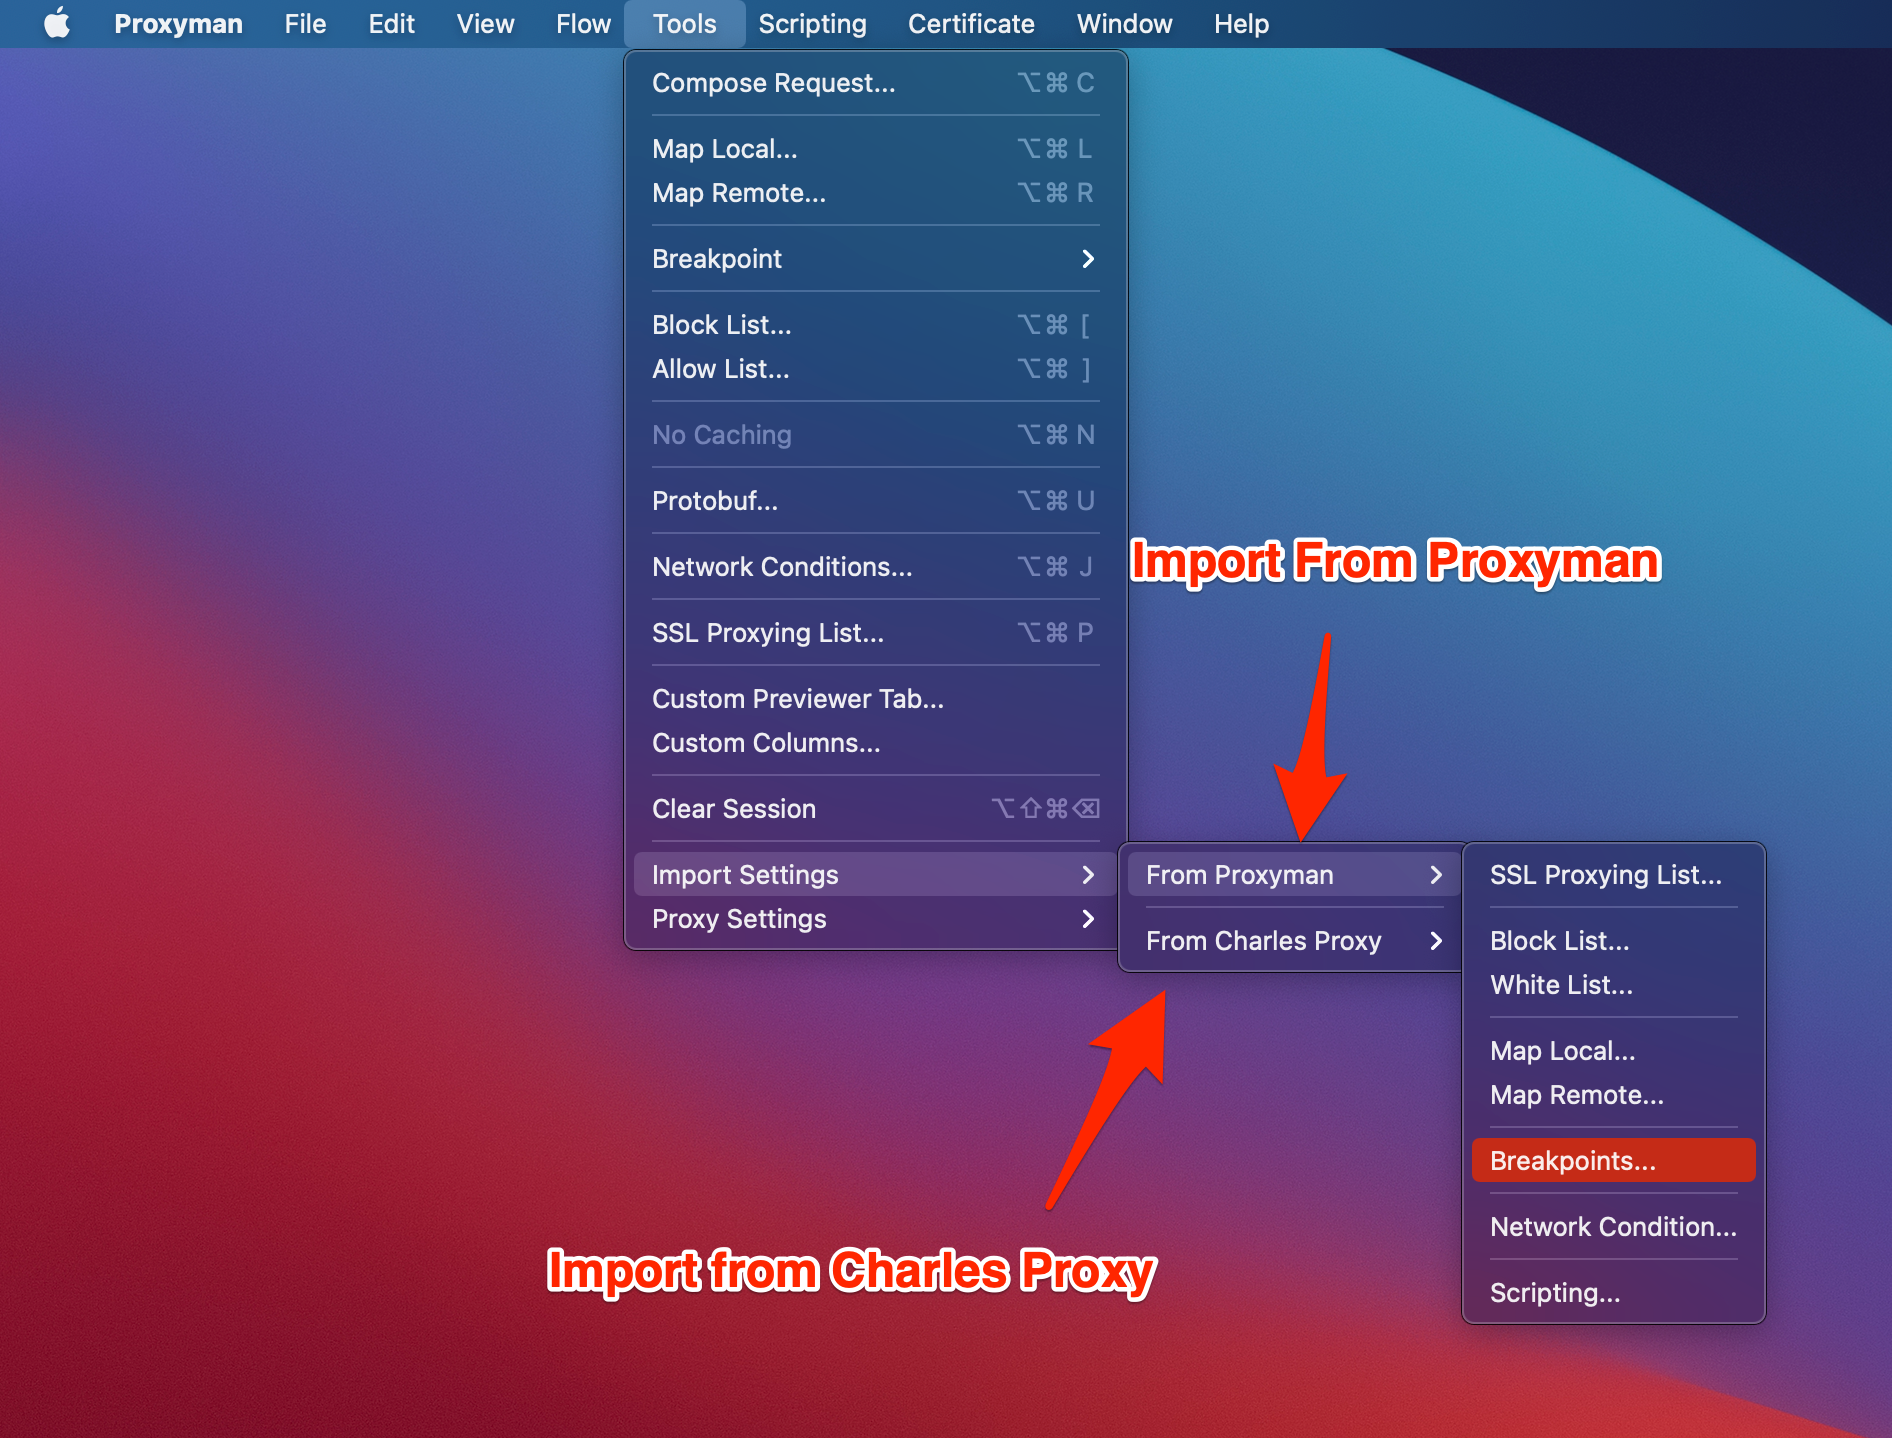
Task: Select highlighted Breakpoints… import item
Action: [1613, 1161]
